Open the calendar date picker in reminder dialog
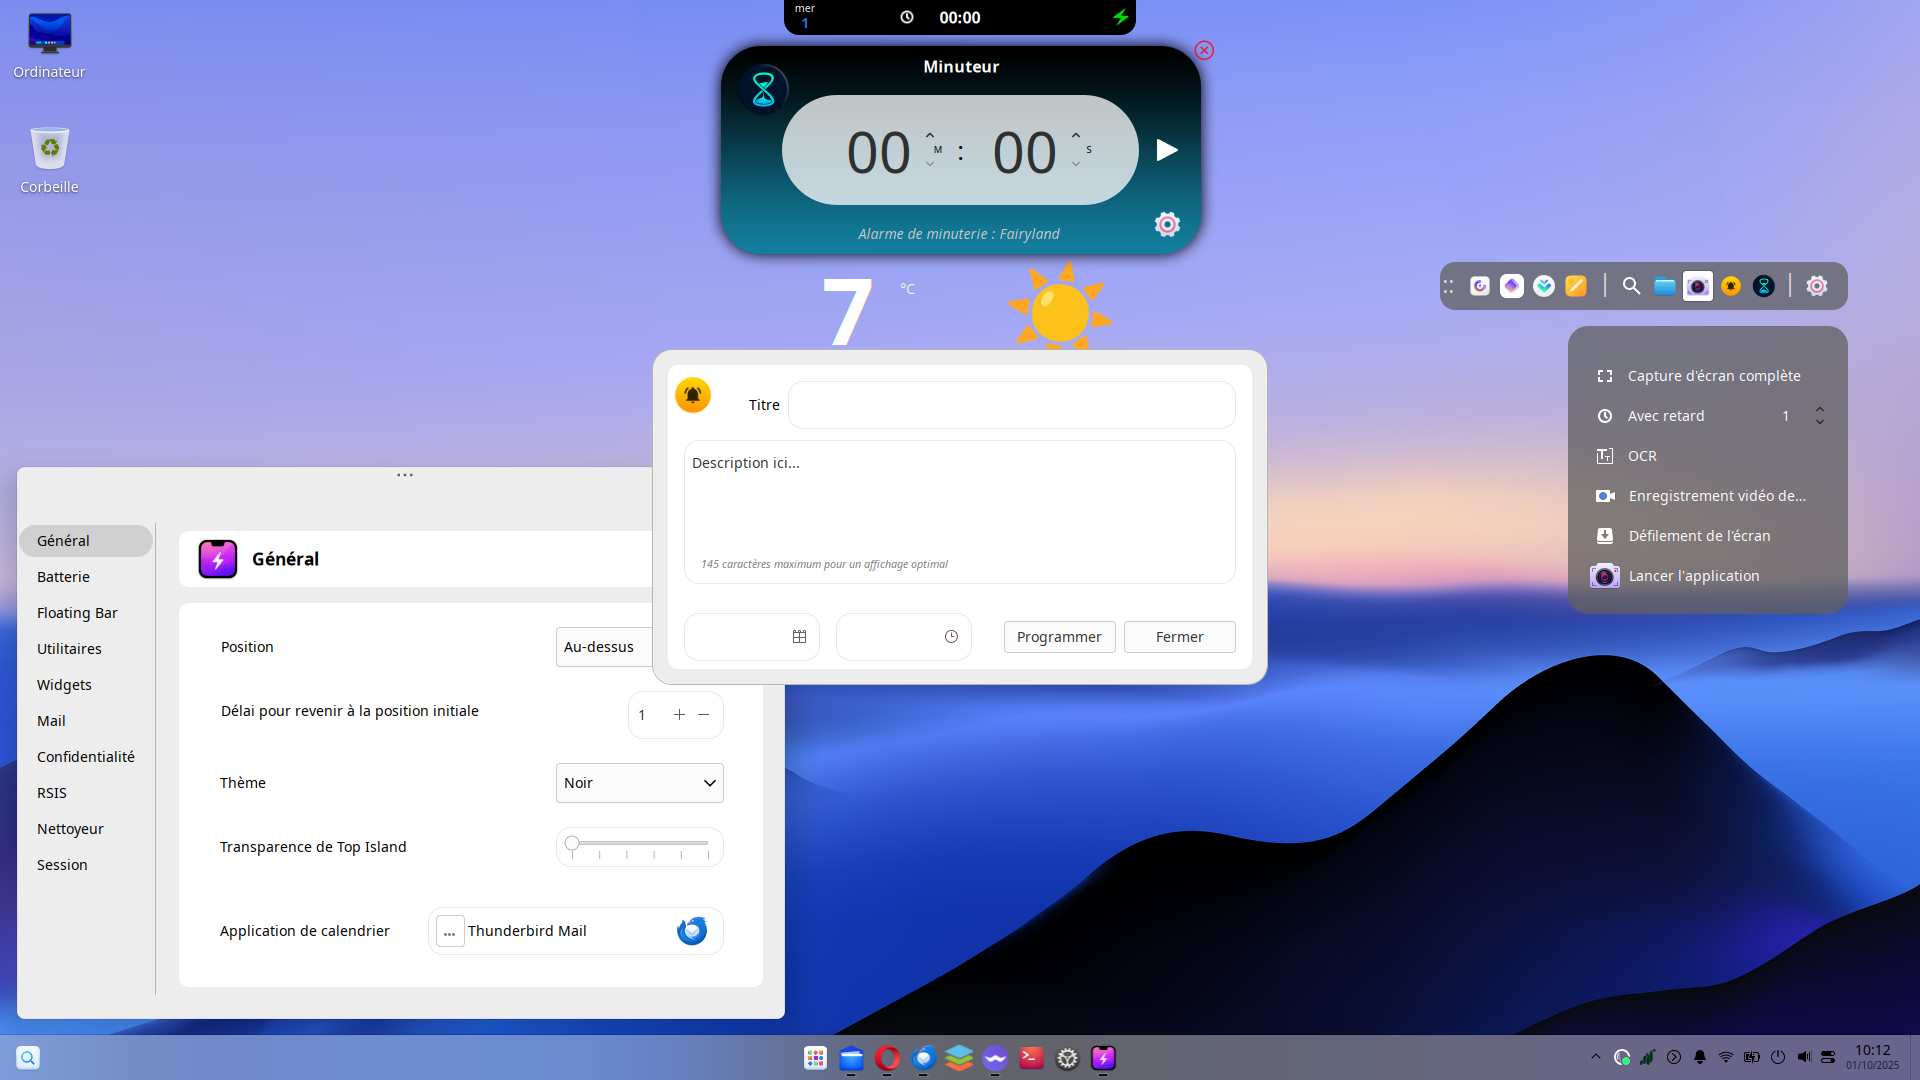Screen dimensions: 1920x1080 [799, 637]
